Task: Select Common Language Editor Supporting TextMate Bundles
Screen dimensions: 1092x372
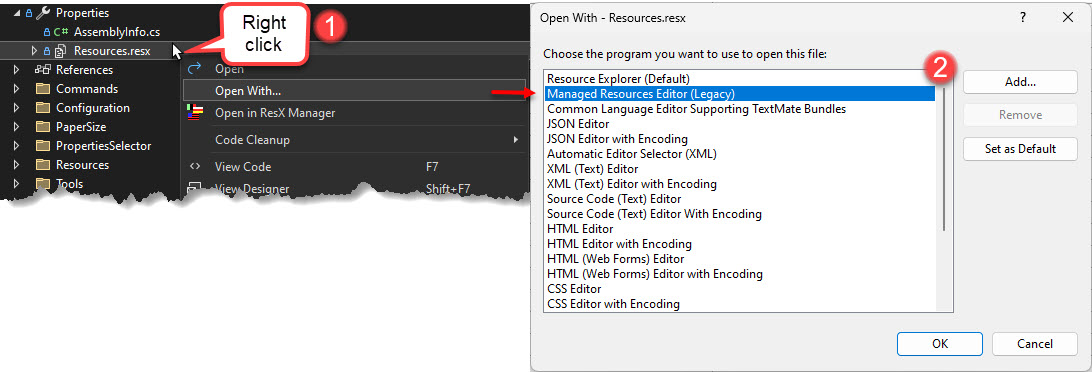Action: (740, 109)
